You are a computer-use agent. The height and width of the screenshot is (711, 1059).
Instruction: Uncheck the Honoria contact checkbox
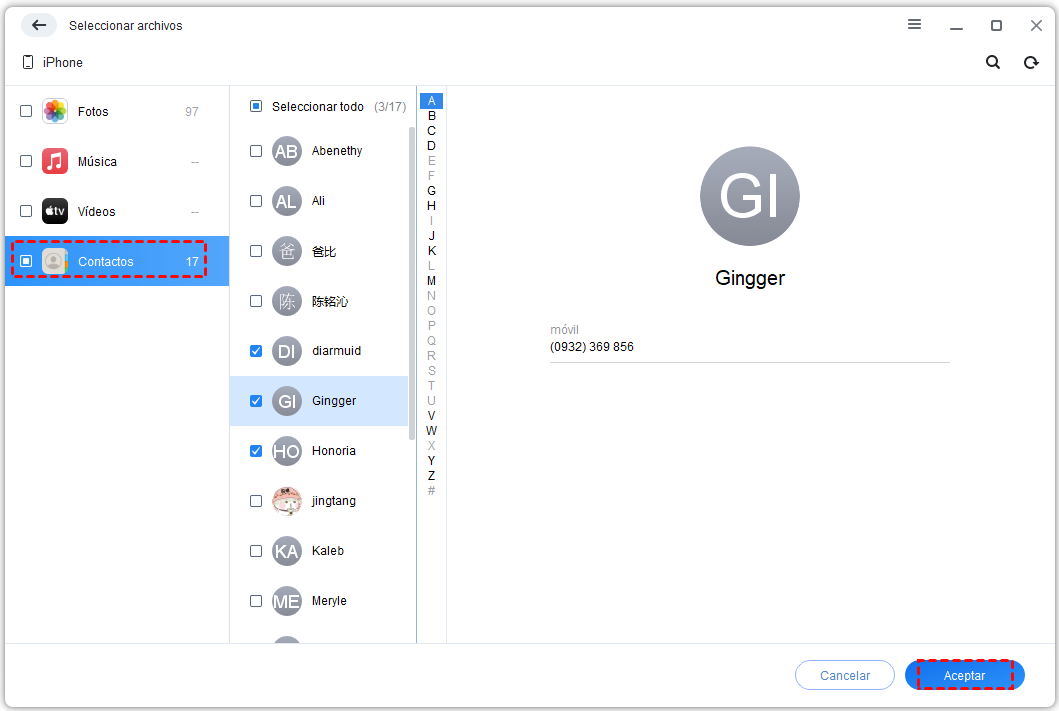256,451
